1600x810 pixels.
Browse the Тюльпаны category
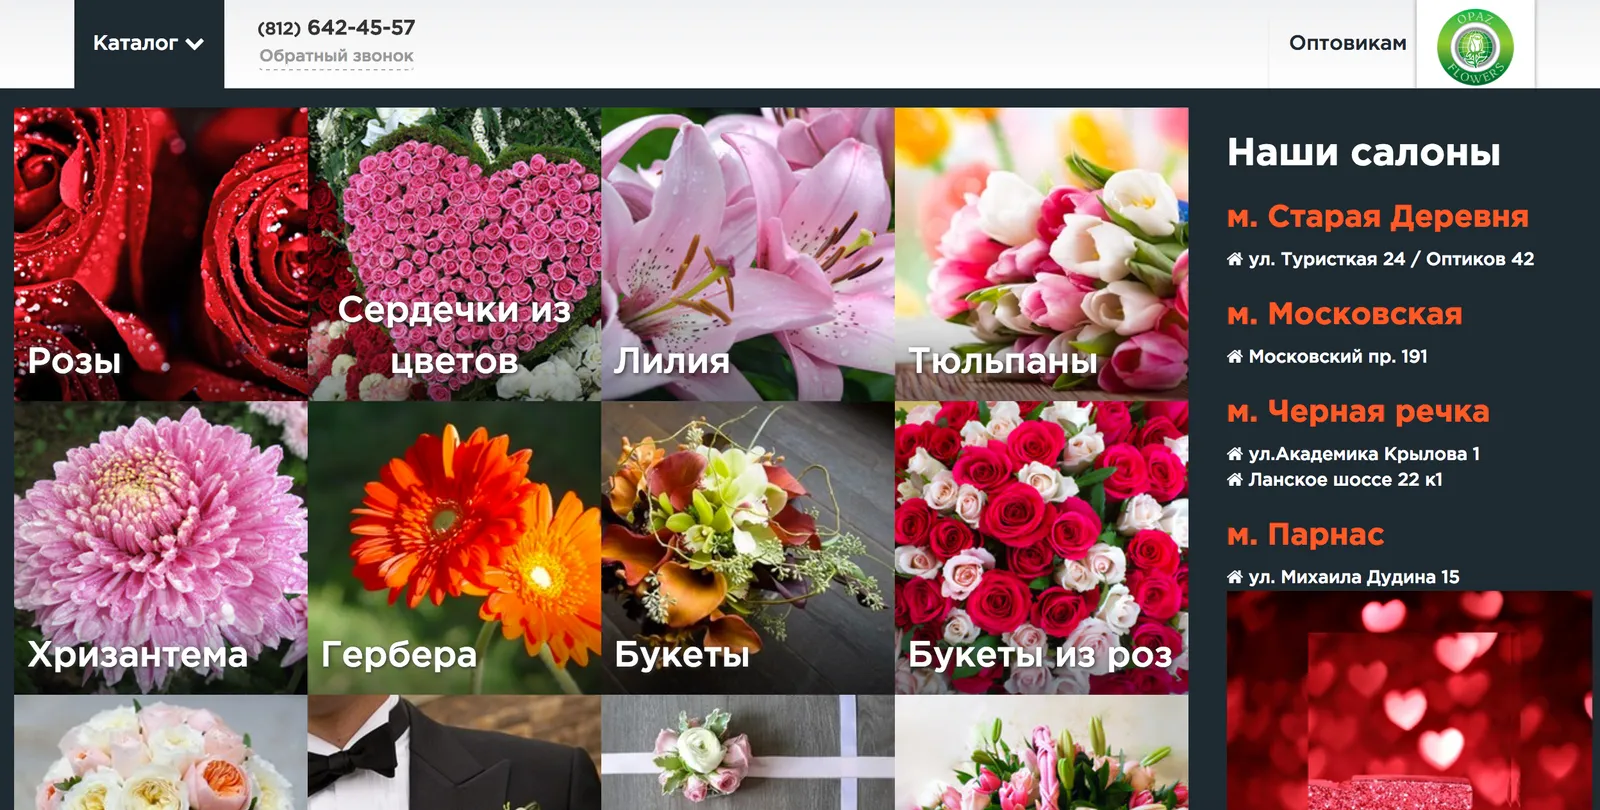click(1042, 254)
